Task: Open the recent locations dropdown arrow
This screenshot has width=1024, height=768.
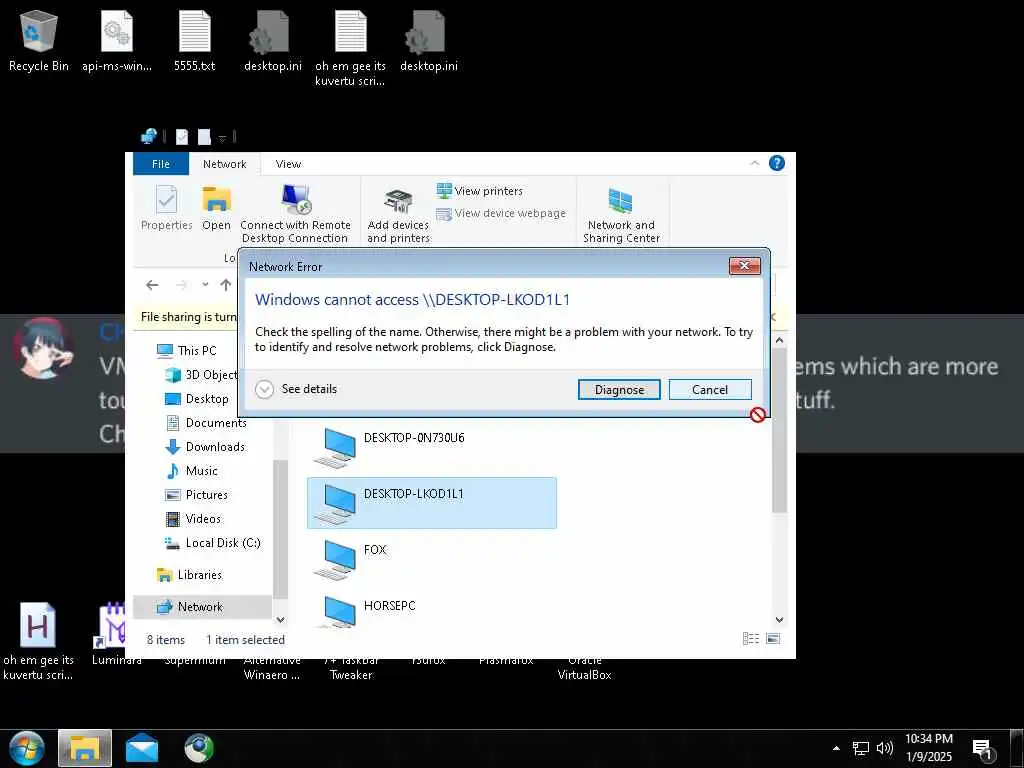Action: [x=205, y=285]
